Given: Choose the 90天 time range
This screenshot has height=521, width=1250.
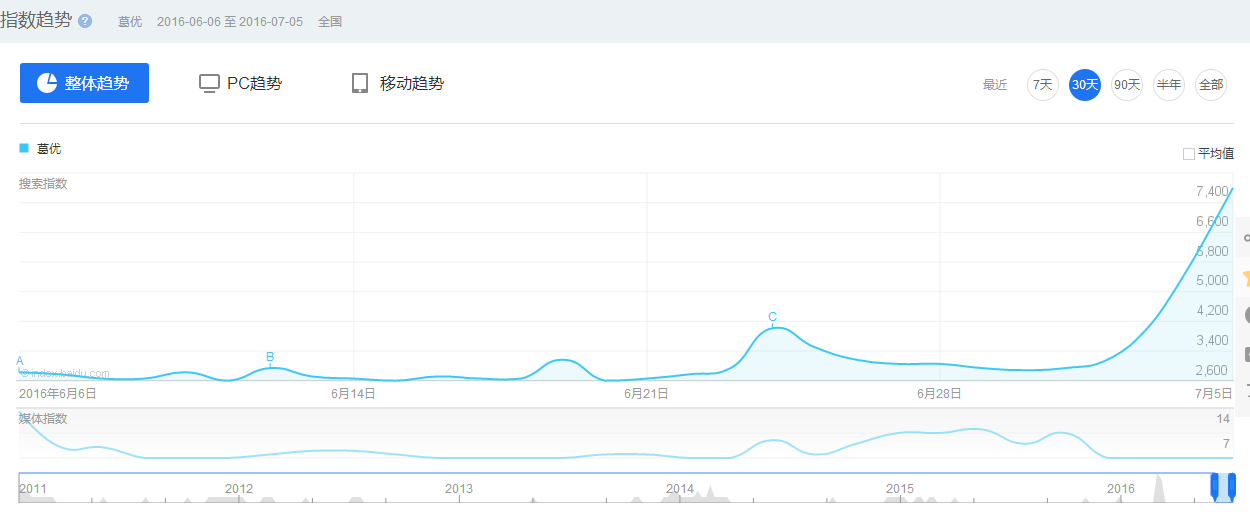Looking at the screenshot, I should [1127, 85].
